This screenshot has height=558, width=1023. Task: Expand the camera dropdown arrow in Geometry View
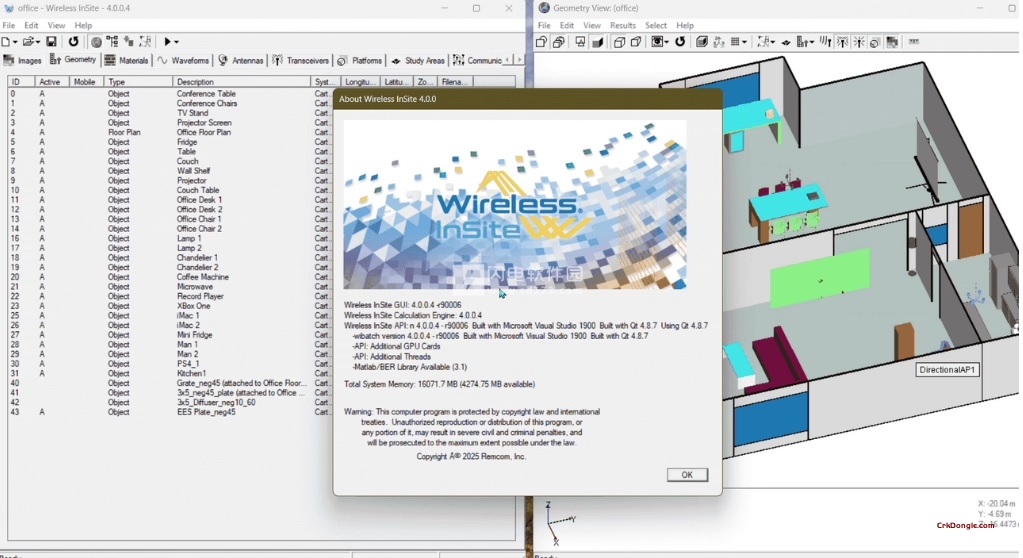click(666, 42)
